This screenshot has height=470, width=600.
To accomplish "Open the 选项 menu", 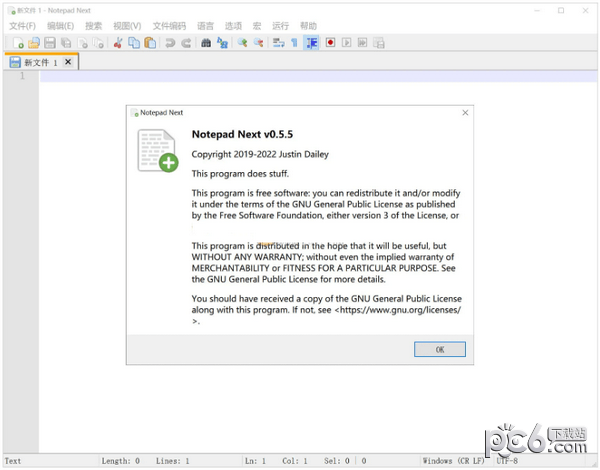I will 233,26.
